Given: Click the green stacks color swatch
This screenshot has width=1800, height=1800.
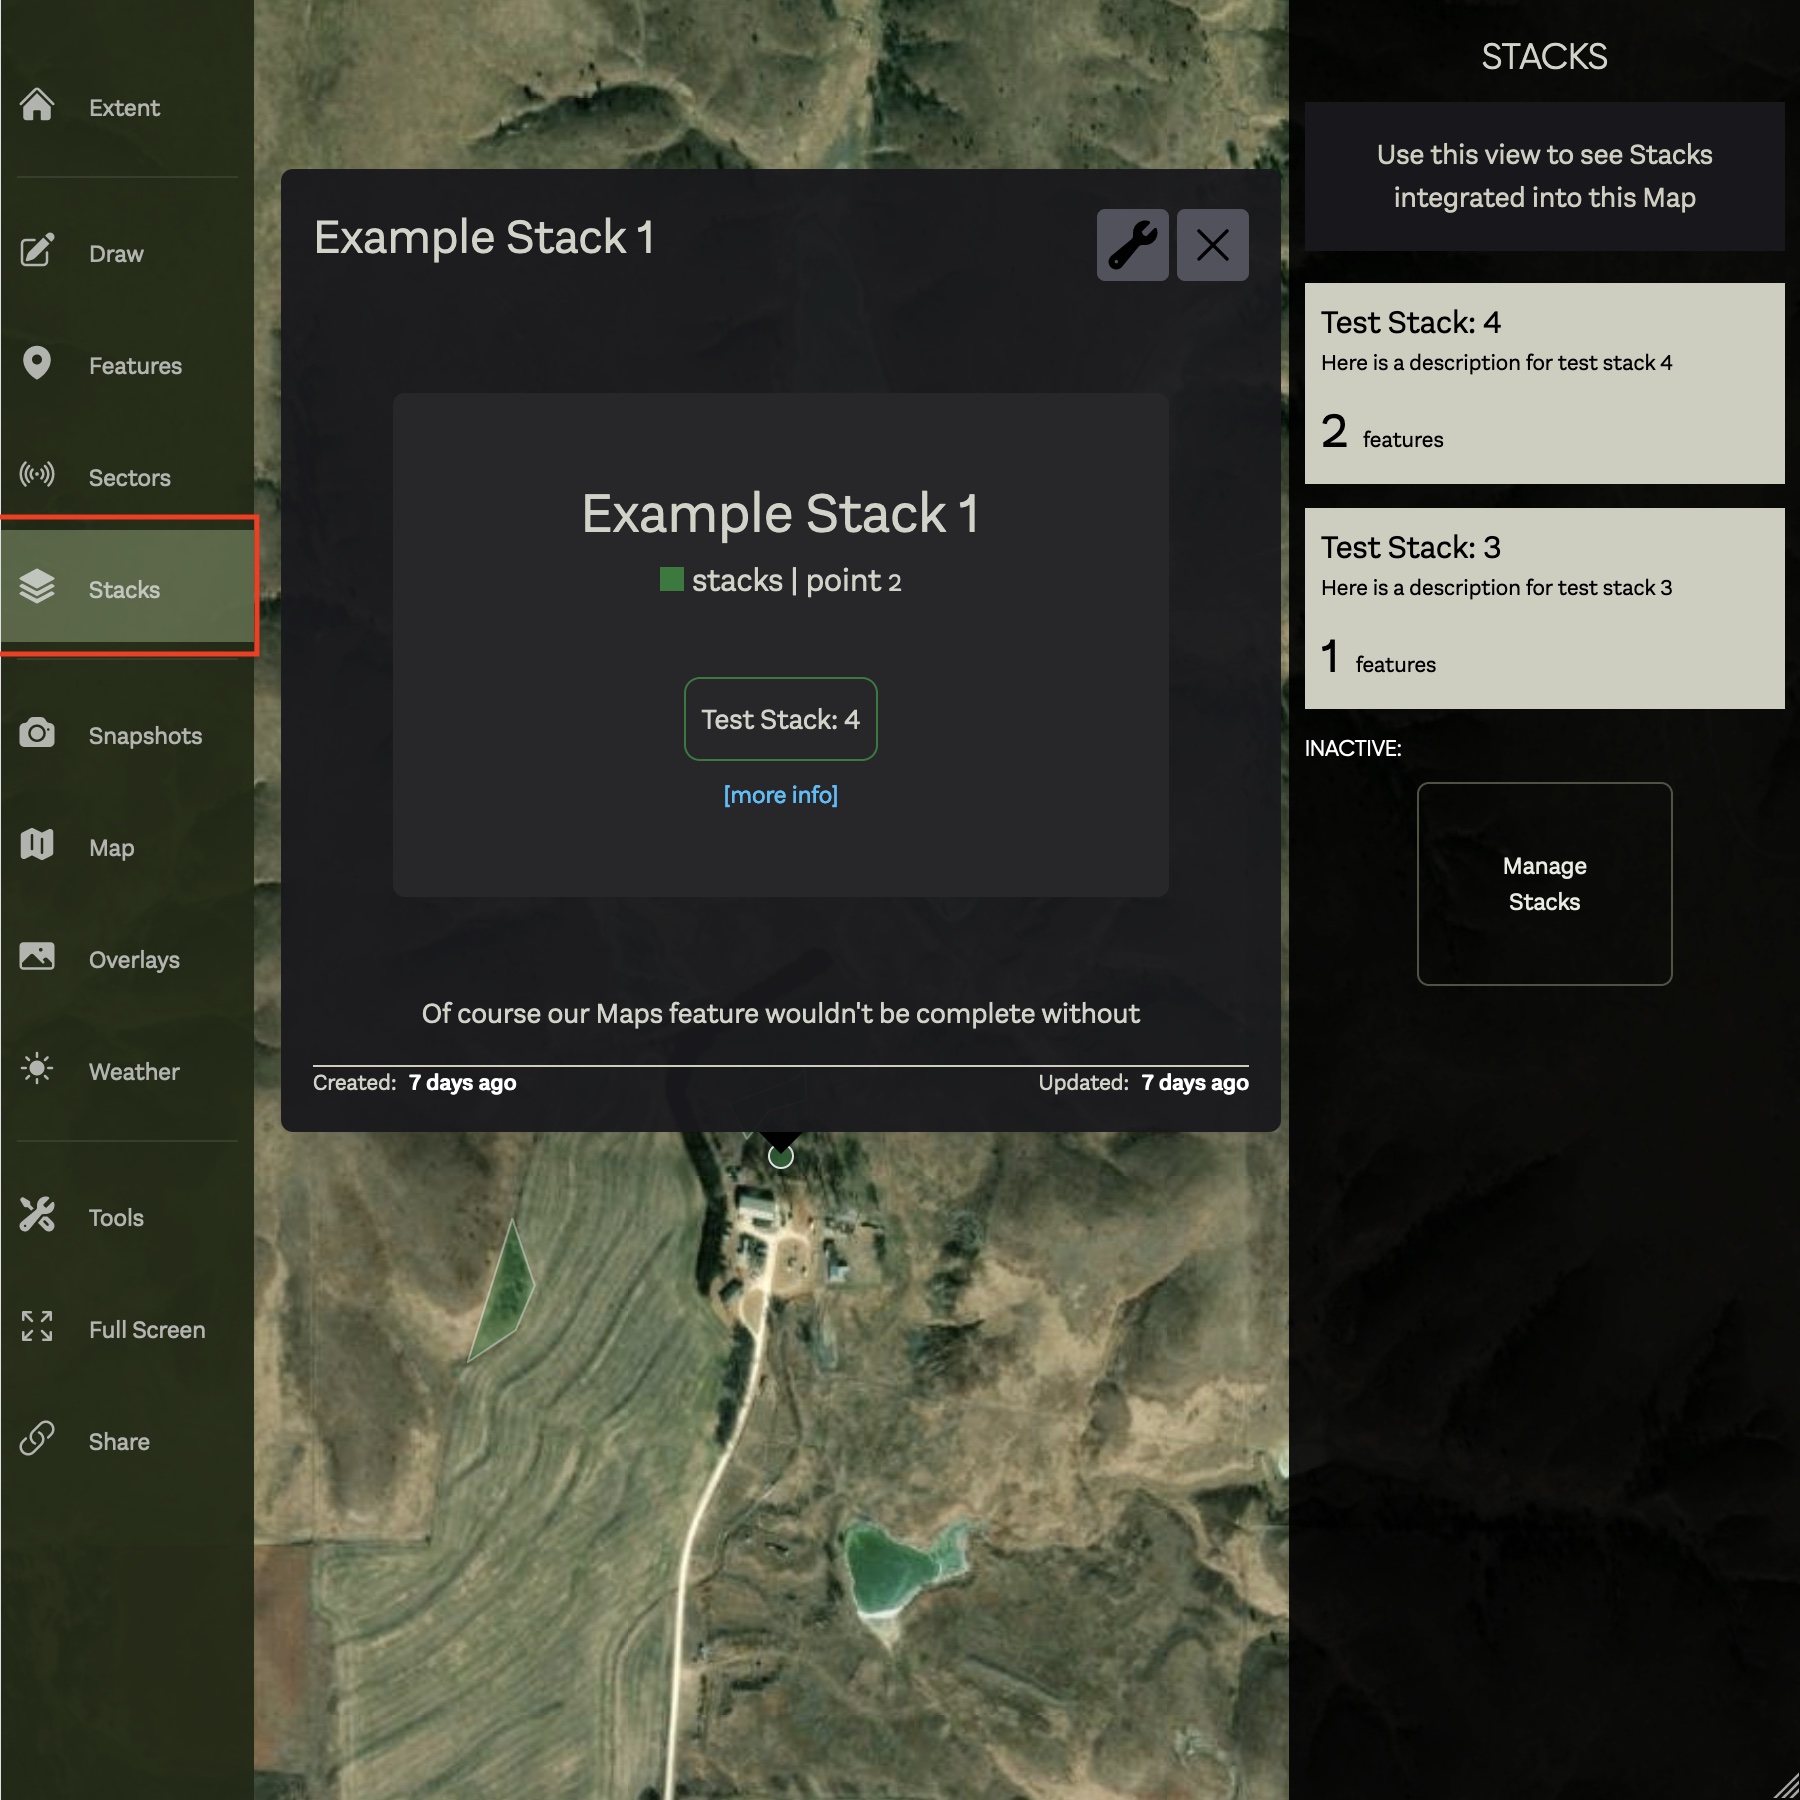Looking at the screenshot, I should coord(671,580).
